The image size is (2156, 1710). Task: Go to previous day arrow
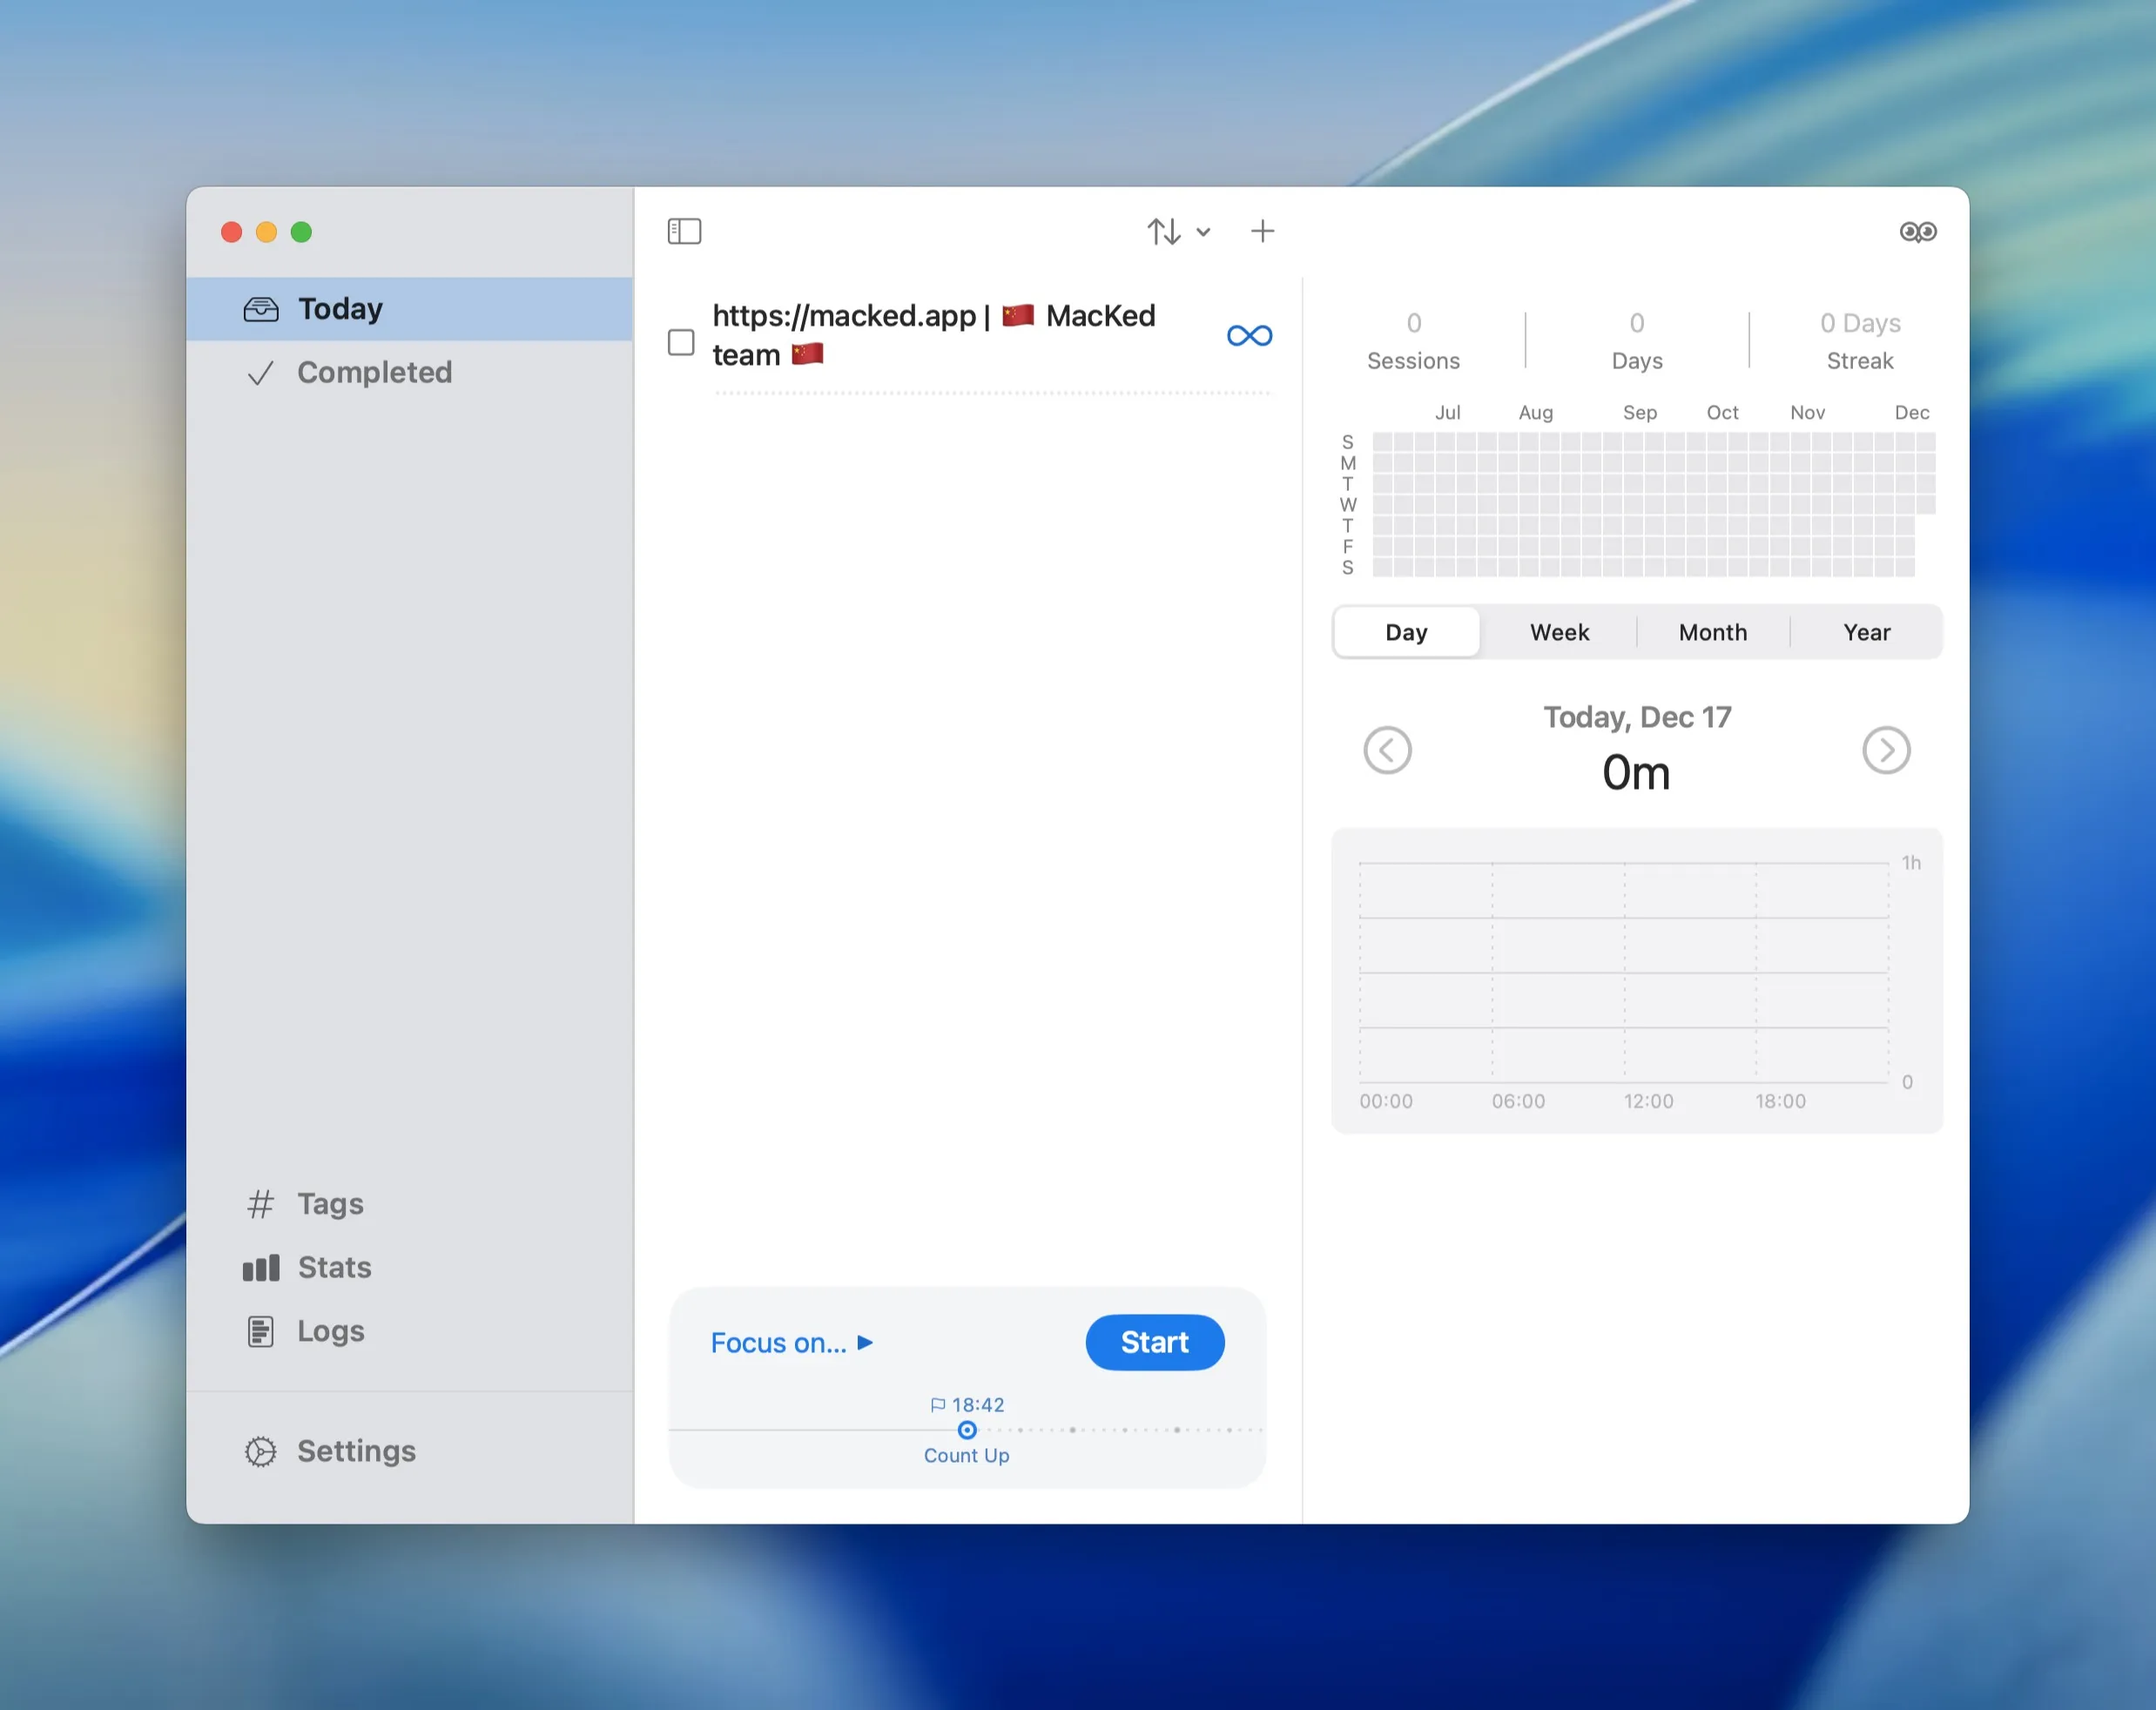coord(1387,750)
